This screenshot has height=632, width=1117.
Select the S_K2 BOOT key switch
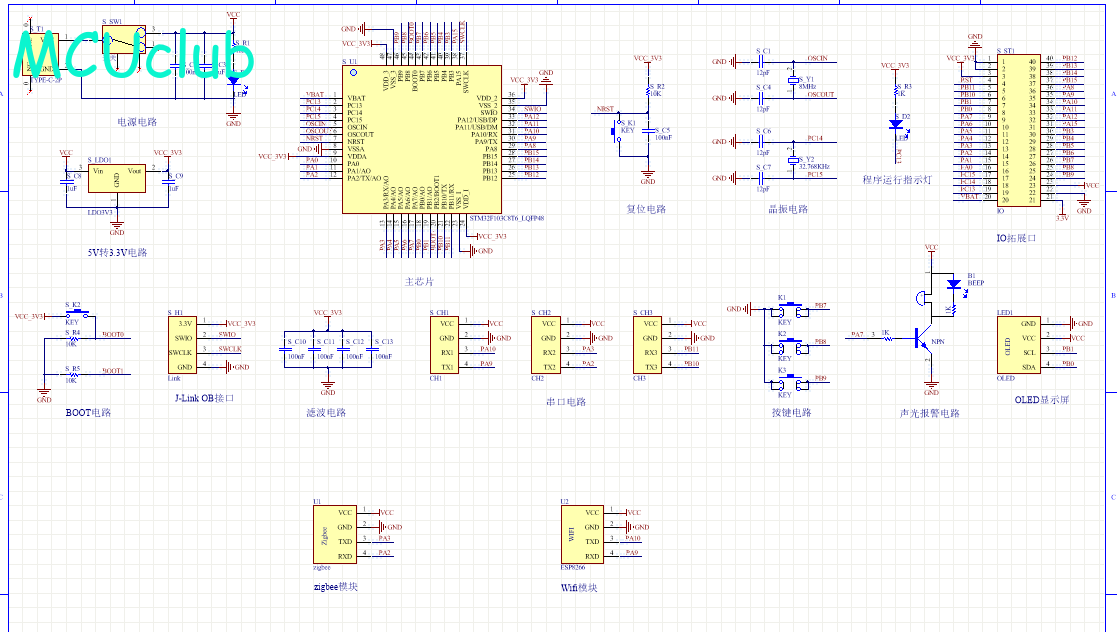click(x=74, y=315)
